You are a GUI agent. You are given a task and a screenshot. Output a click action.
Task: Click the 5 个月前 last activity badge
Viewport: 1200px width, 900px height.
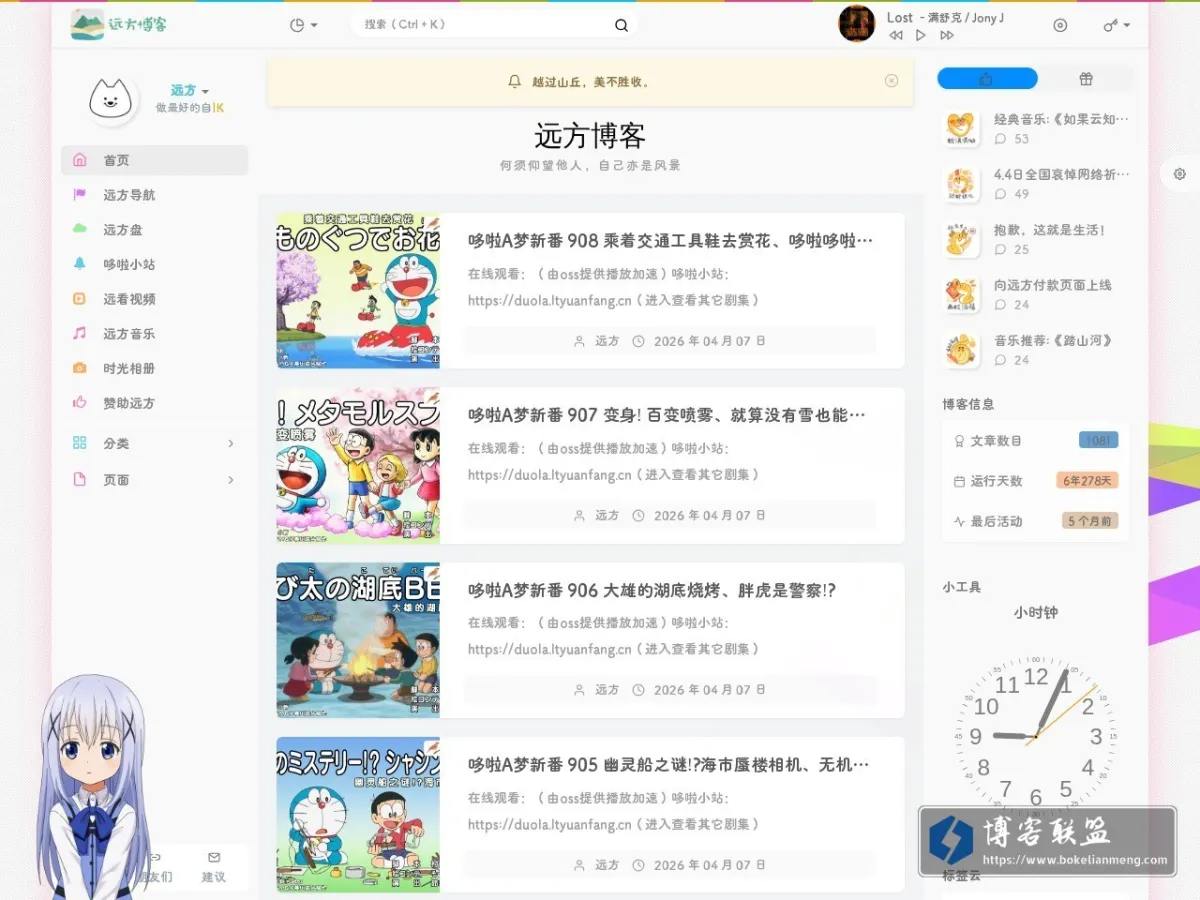pyautogui.click(x=1090, y=521)
